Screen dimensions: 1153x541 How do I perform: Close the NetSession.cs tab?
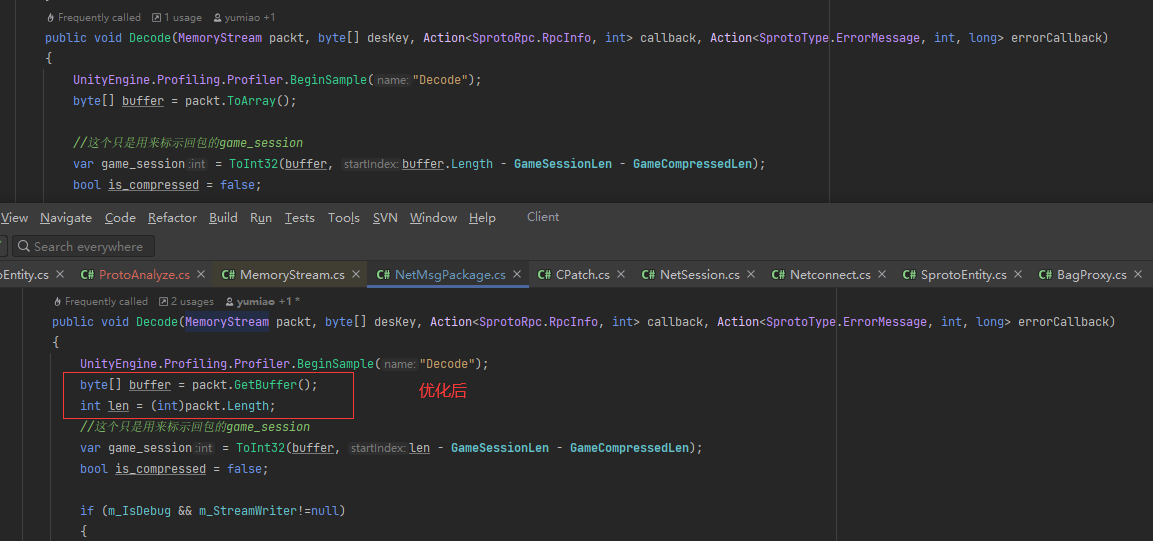click(x=751, y=274)
